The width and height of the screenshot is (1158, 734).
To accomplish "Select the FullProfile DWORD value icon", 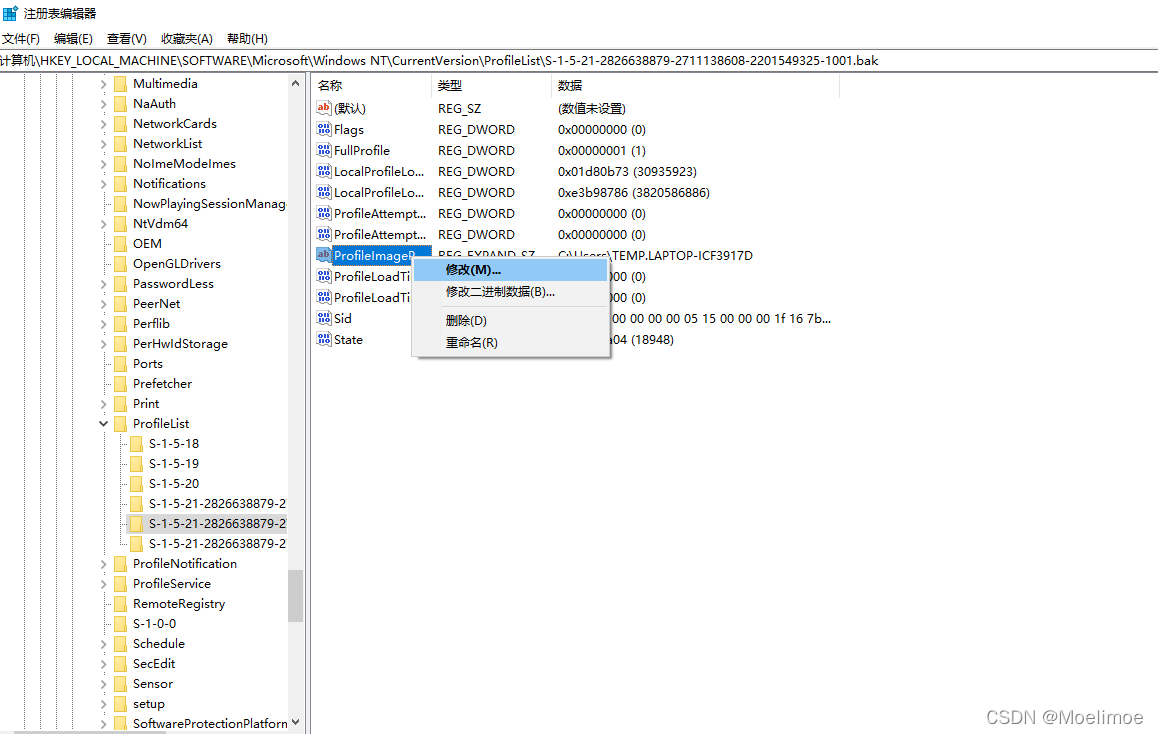I will (323, 150).
